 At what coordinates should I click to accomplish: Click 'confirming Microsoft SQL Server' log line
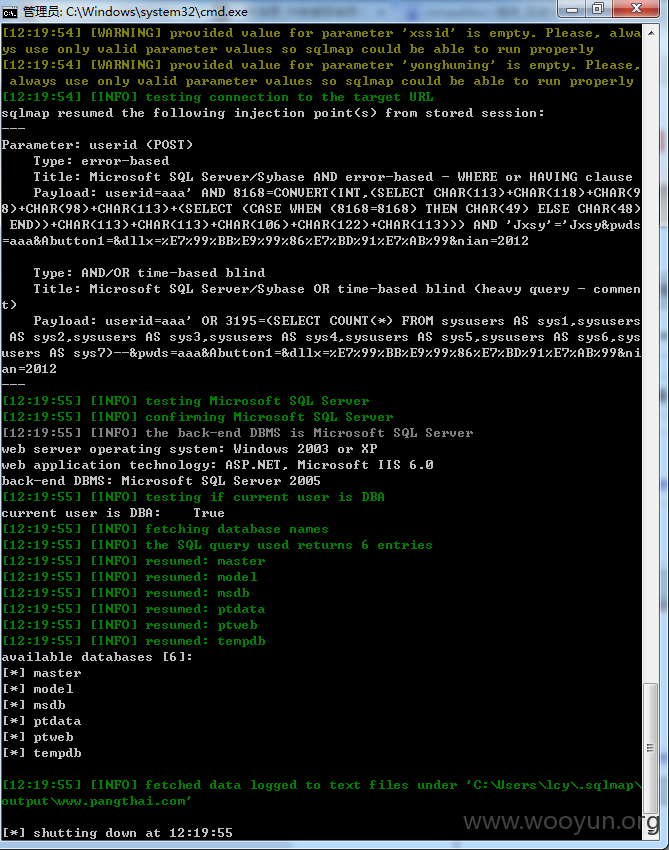point(198,417)
